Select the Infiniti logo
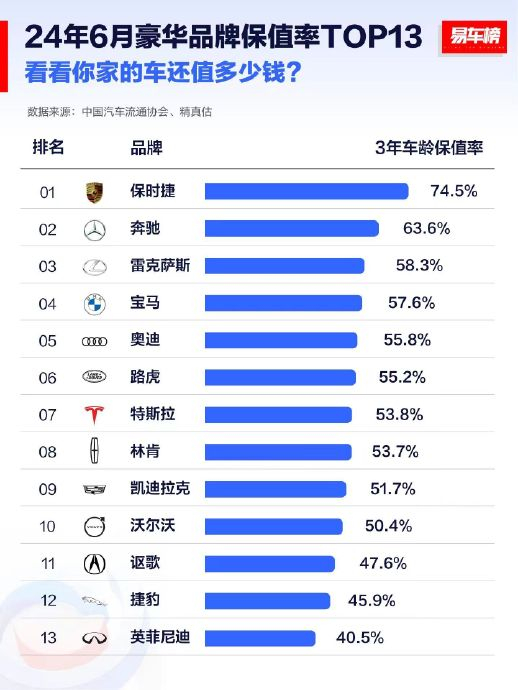The width and height of the screenshot is (518, 690). click(x=94, y=638)
